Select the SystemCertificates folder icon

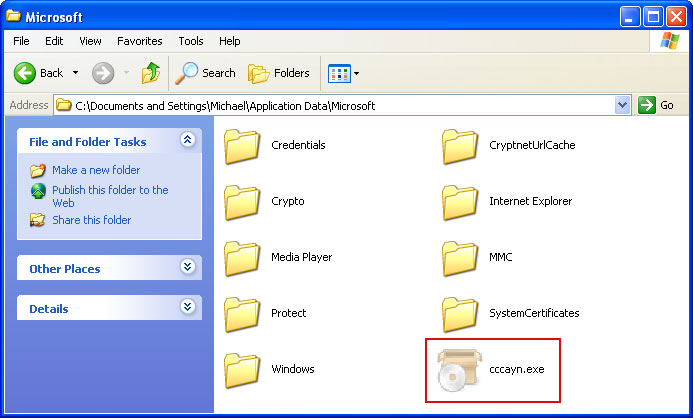[x=460, y=314]
